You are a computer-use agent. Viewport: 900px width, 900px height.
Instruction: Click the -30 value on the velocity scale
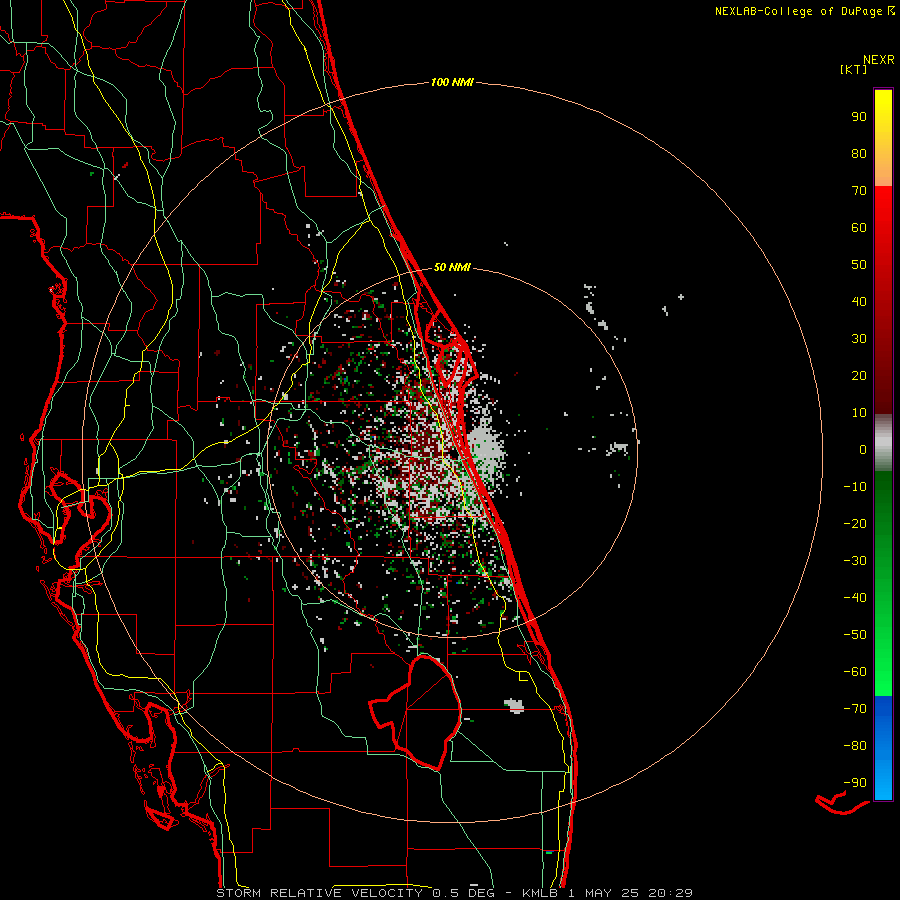(x=855, y=561)
